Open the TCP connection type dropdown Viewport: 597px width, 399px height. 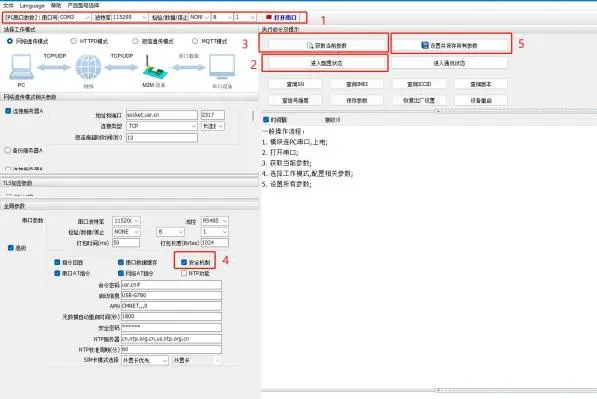tap(162, 126)
